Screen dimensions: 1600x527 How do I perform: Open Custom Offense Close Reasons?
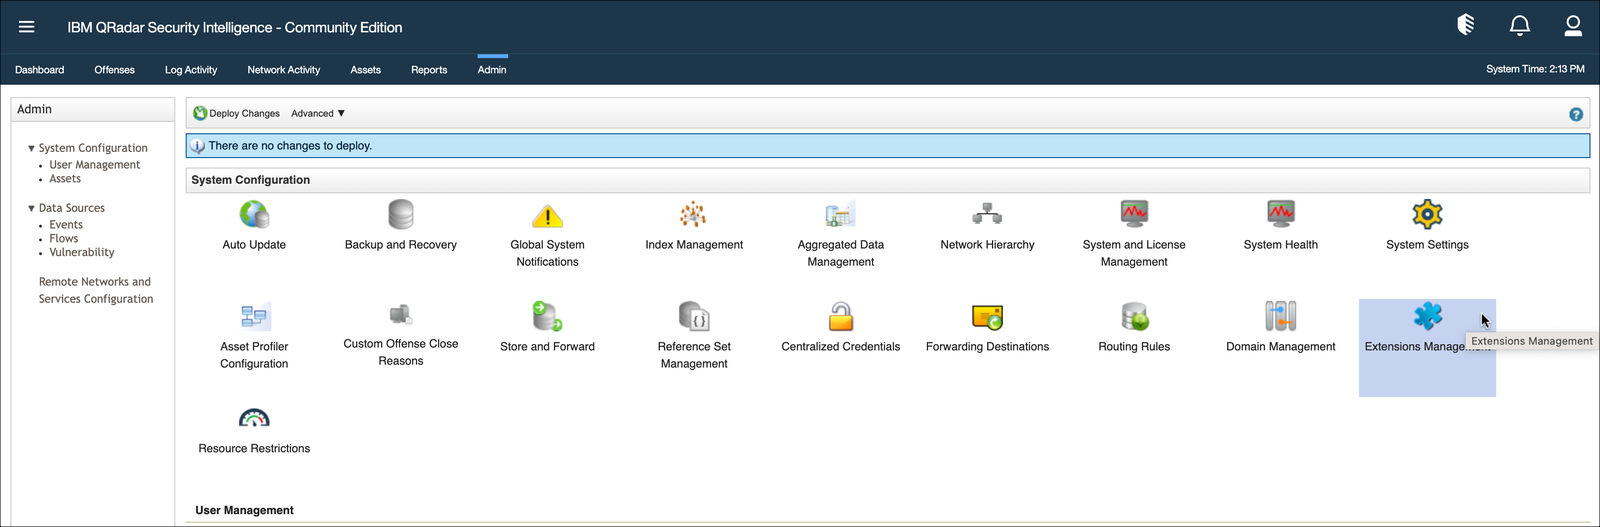400,335
